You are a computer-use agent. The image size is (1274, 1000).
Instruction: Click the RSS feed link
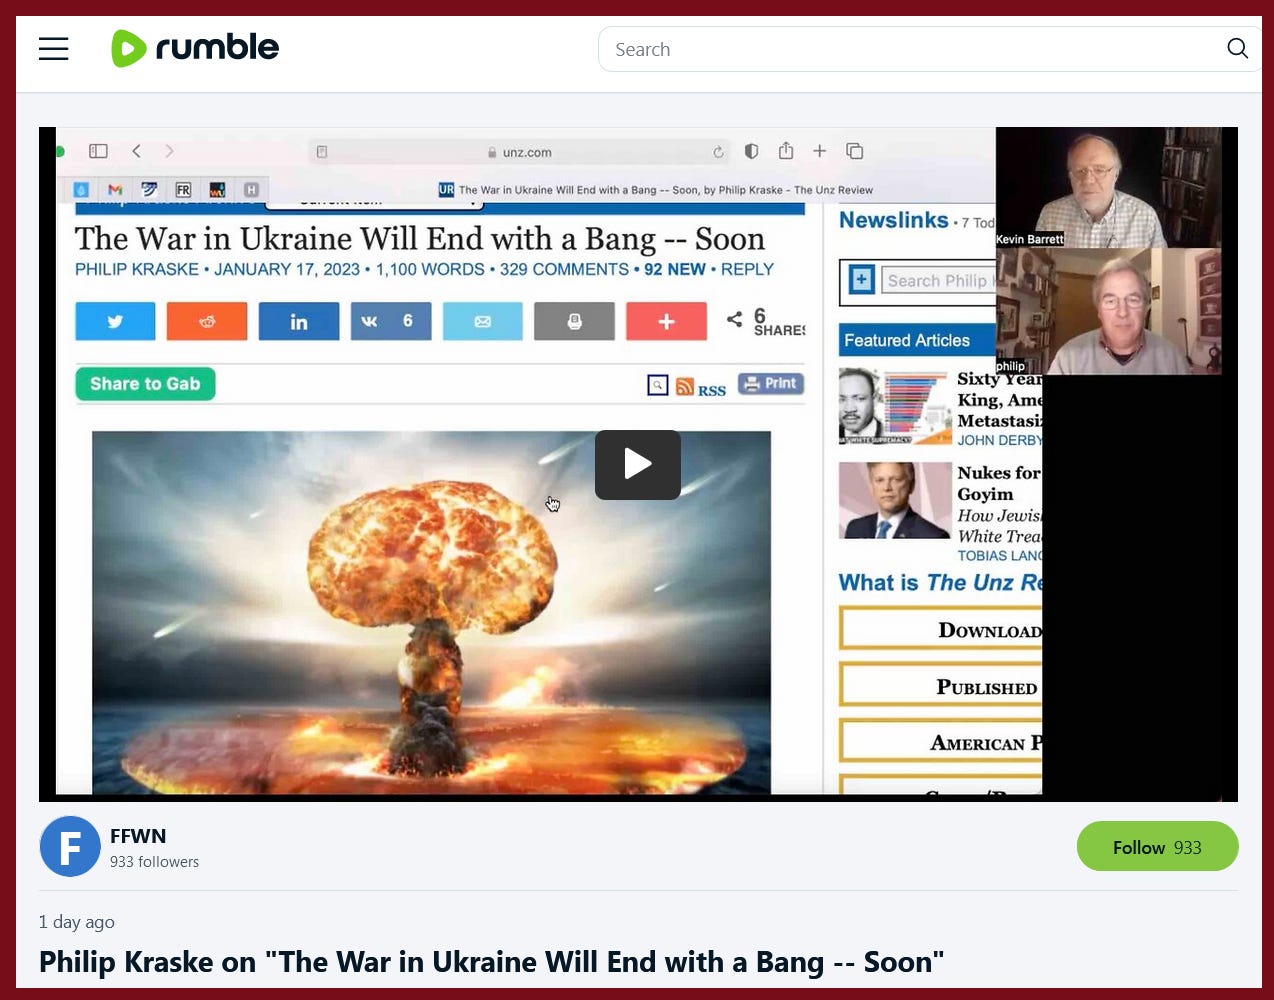click(701, 388)
